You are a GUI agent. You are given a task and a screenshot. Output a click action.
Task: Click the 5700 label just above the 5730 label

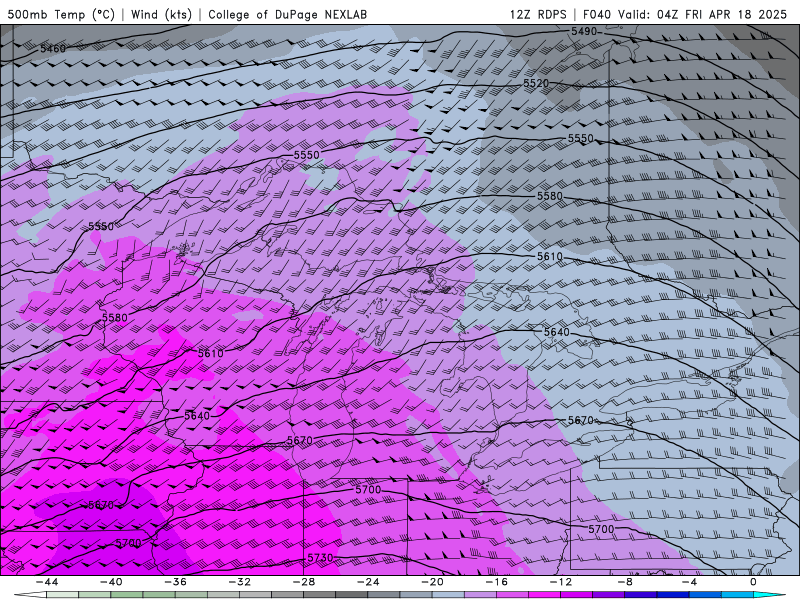pos(368,490)
